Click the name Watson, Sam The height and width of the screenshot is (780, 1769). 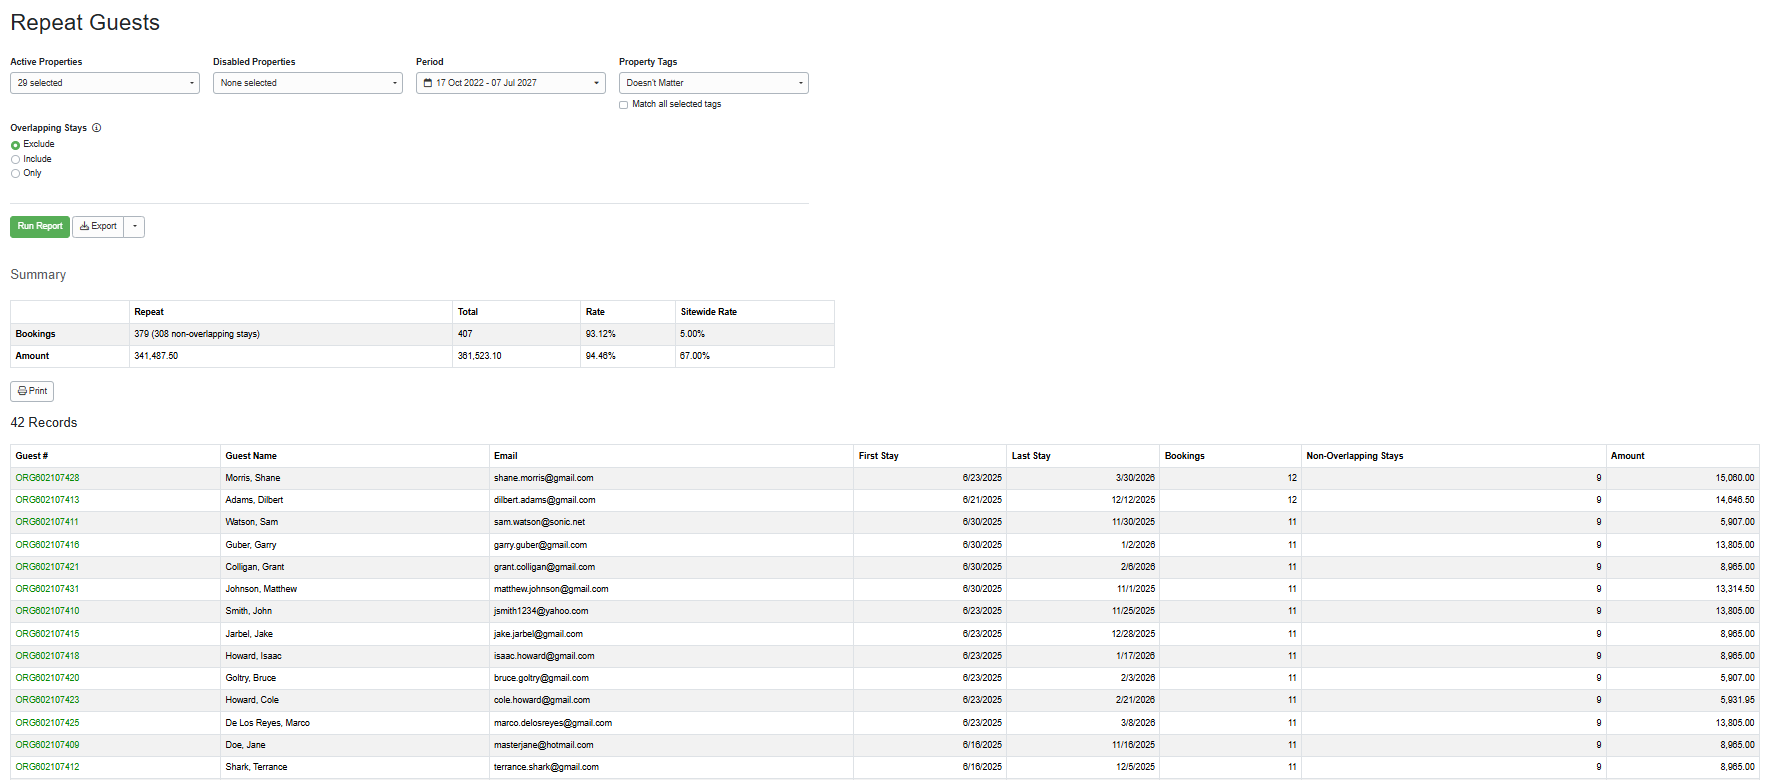(252, 522)
